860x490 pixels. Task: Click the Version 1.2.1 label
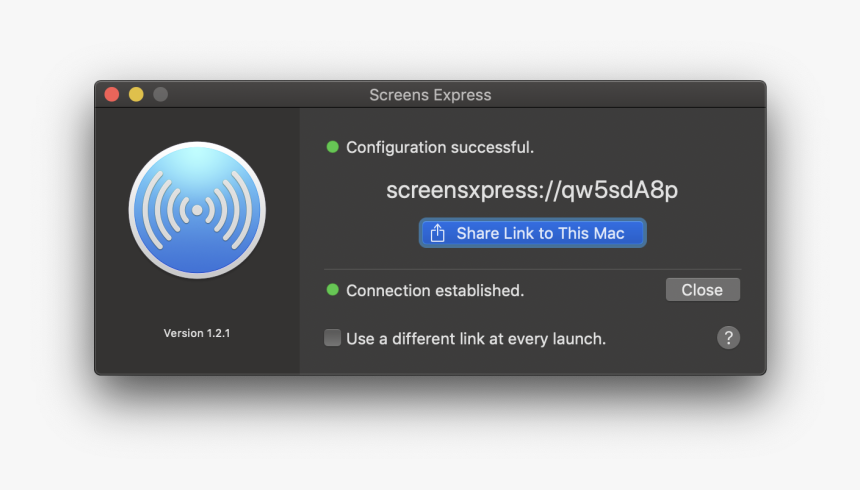click(x=197, y=333)
